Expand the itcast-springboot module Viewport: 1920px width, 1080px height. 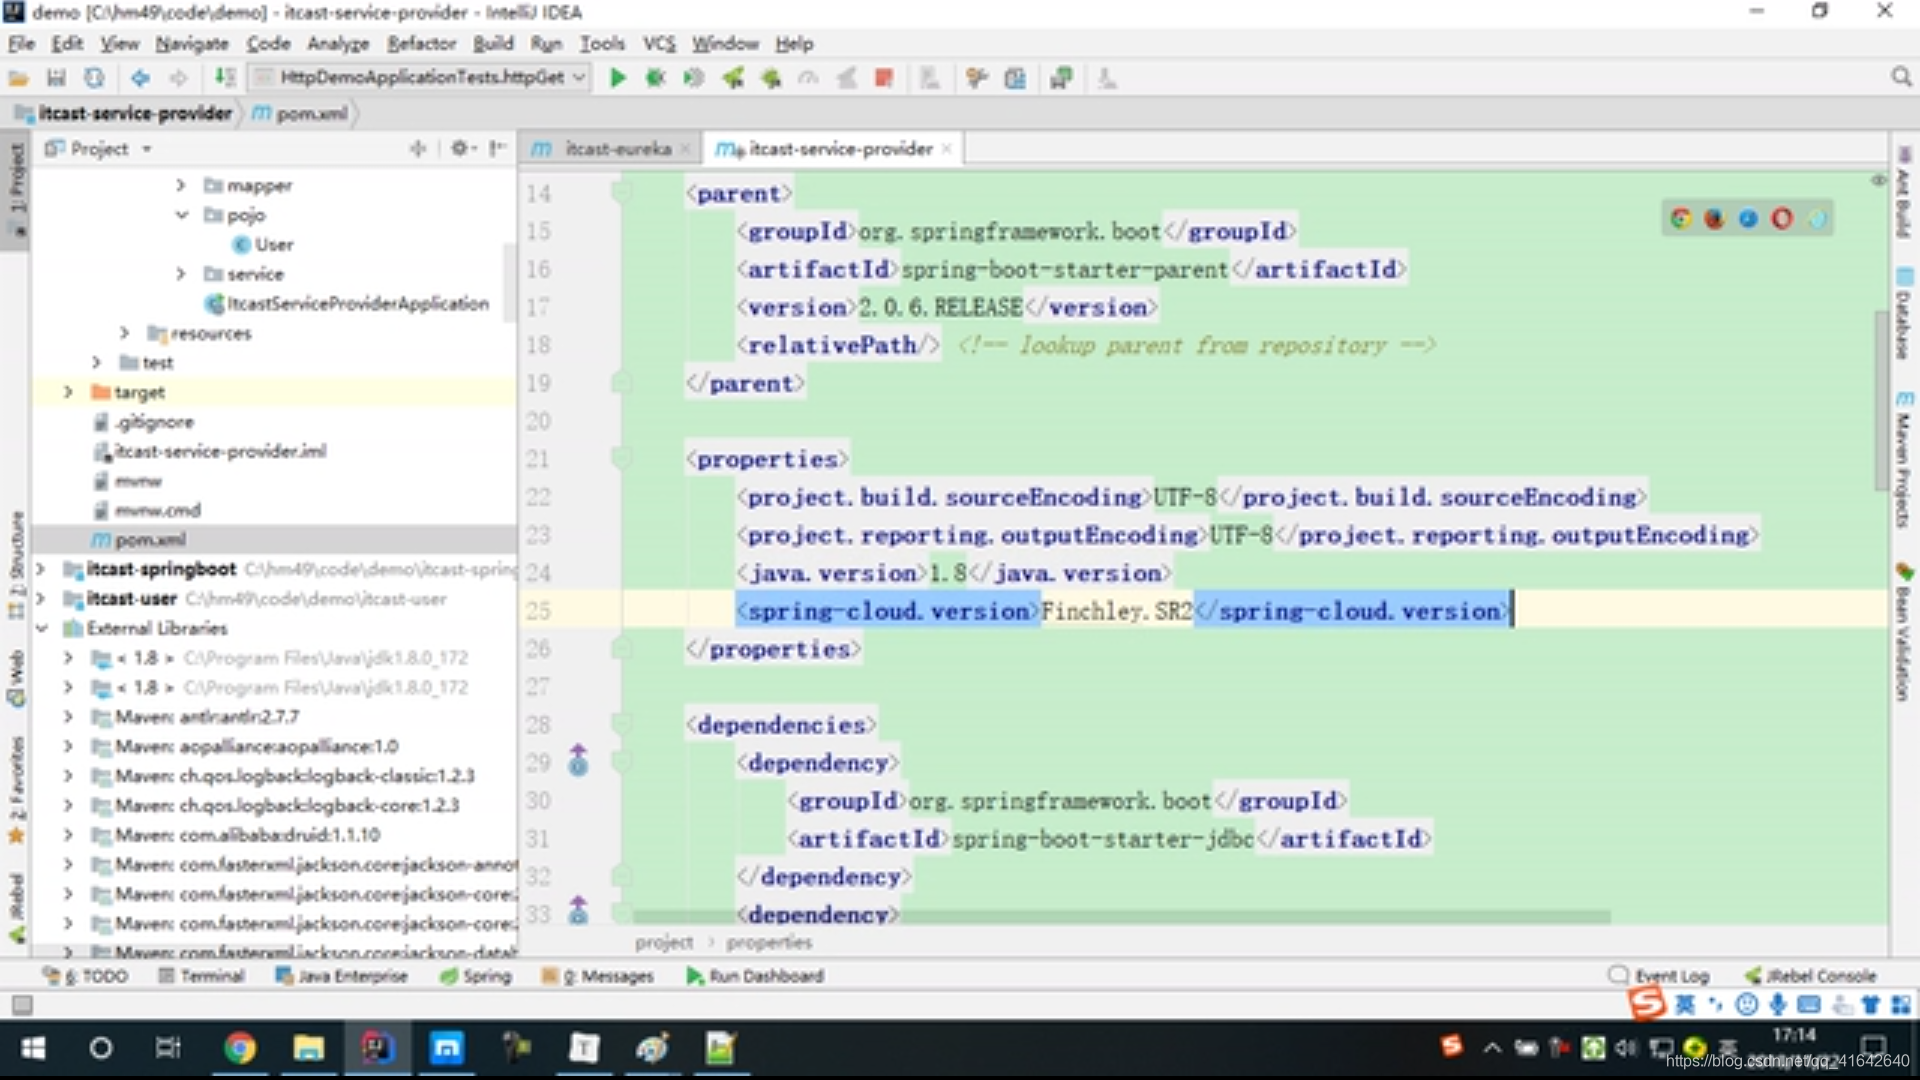pyautogui.click(x=40, y=569)
